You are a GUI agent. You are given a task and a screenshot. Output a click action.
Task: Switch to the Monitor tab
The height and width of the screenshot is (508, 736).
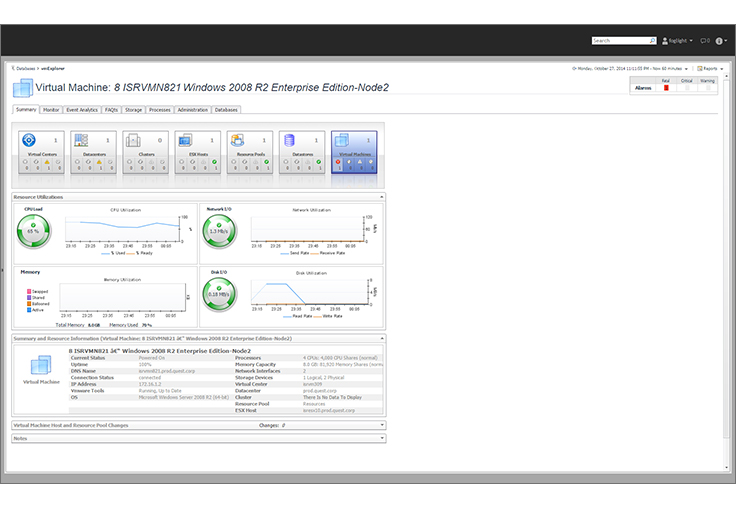[51, 110]
